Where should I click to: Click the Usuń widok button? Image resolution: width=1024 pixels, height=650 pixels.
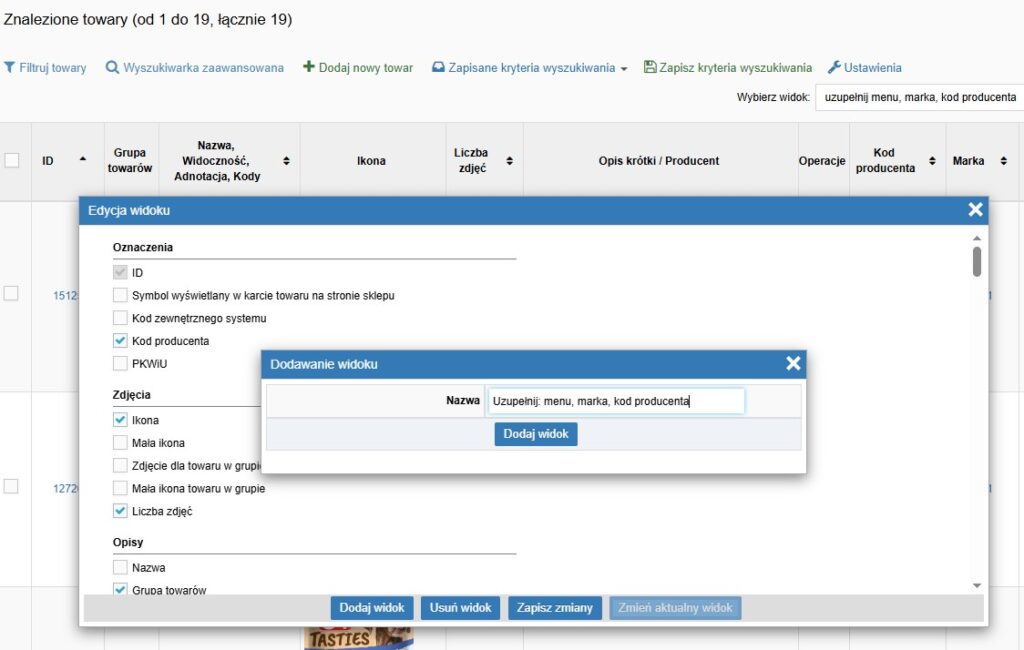pos(461,608)
